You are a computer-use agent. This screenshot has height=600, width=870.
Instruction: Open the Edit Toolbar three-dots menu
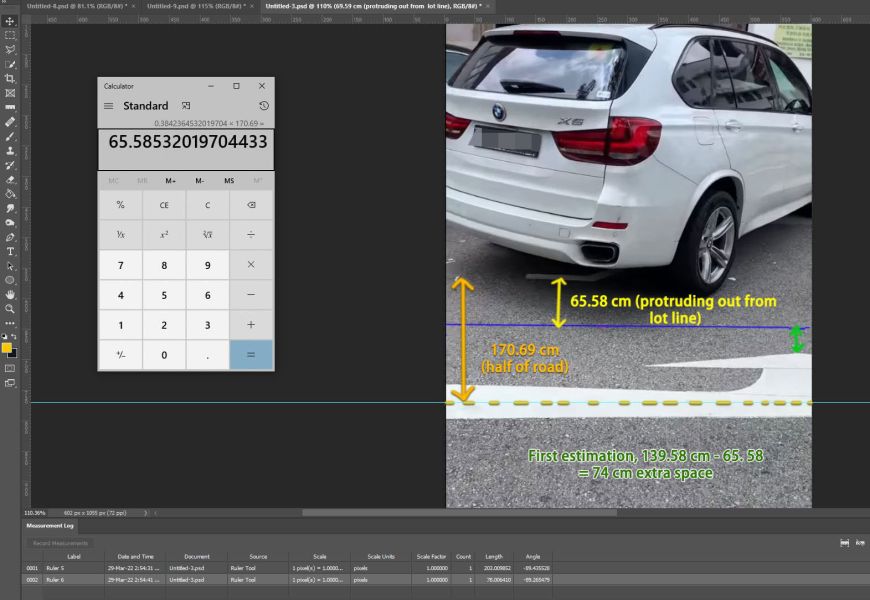[10, 323]
